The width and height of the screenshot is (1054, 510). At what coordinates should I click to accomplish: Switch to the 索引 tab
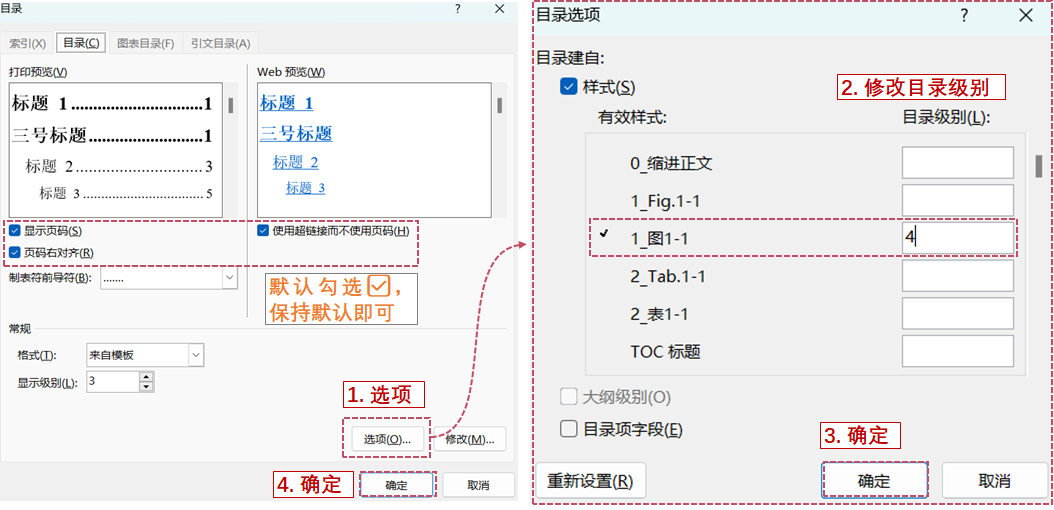point(28,43)
